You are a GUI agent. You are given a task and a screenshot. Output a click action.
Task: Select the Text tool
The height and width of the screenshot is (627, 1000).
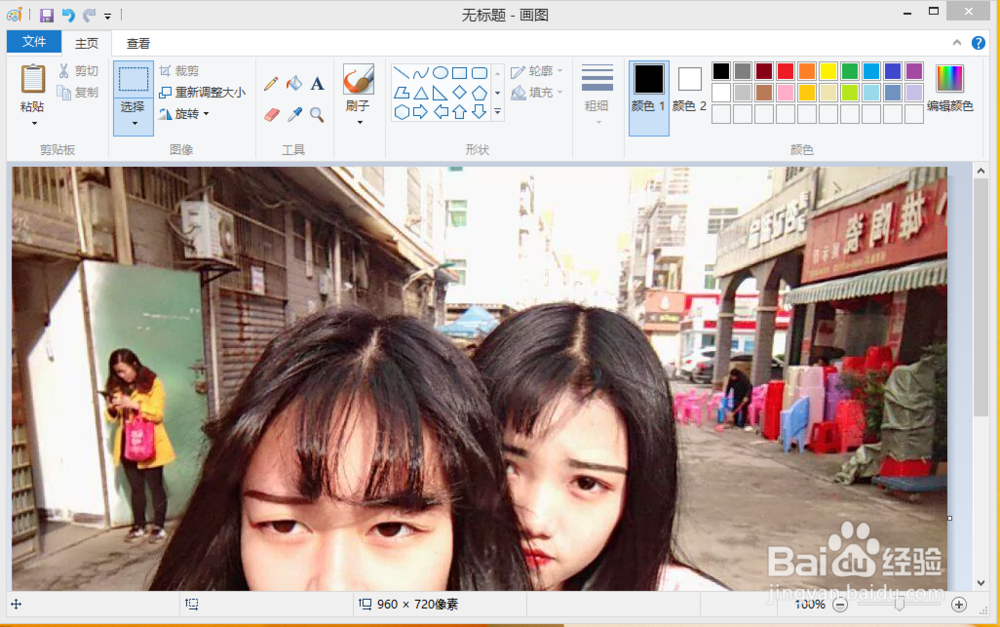click(316, 83)
